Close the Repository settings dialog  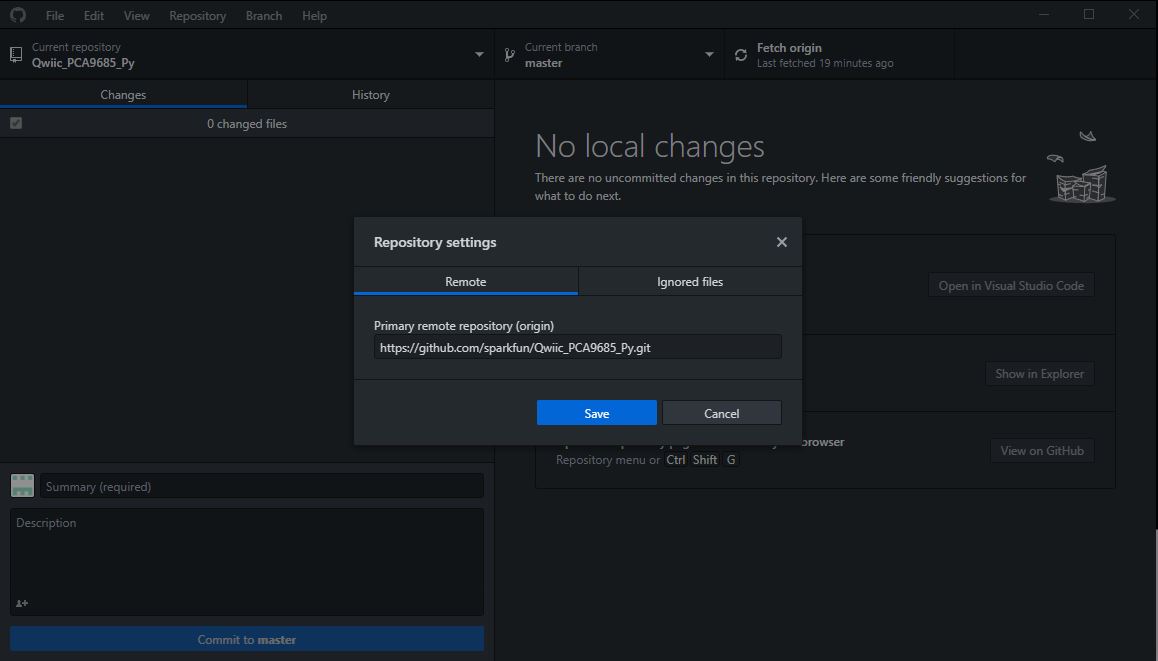coord(781,241)
